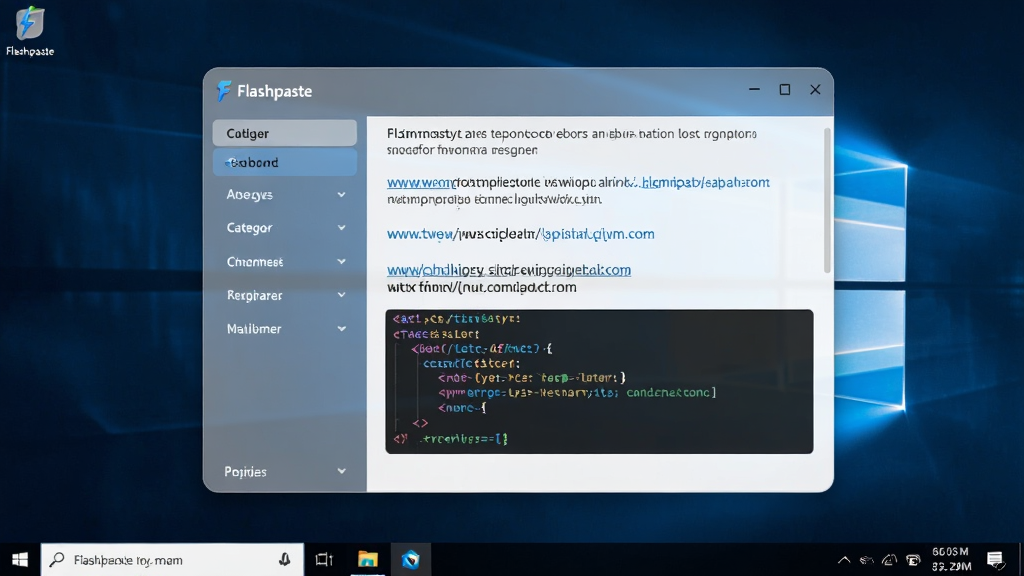Follow the link ending alym.com

[x=598, y=234]
